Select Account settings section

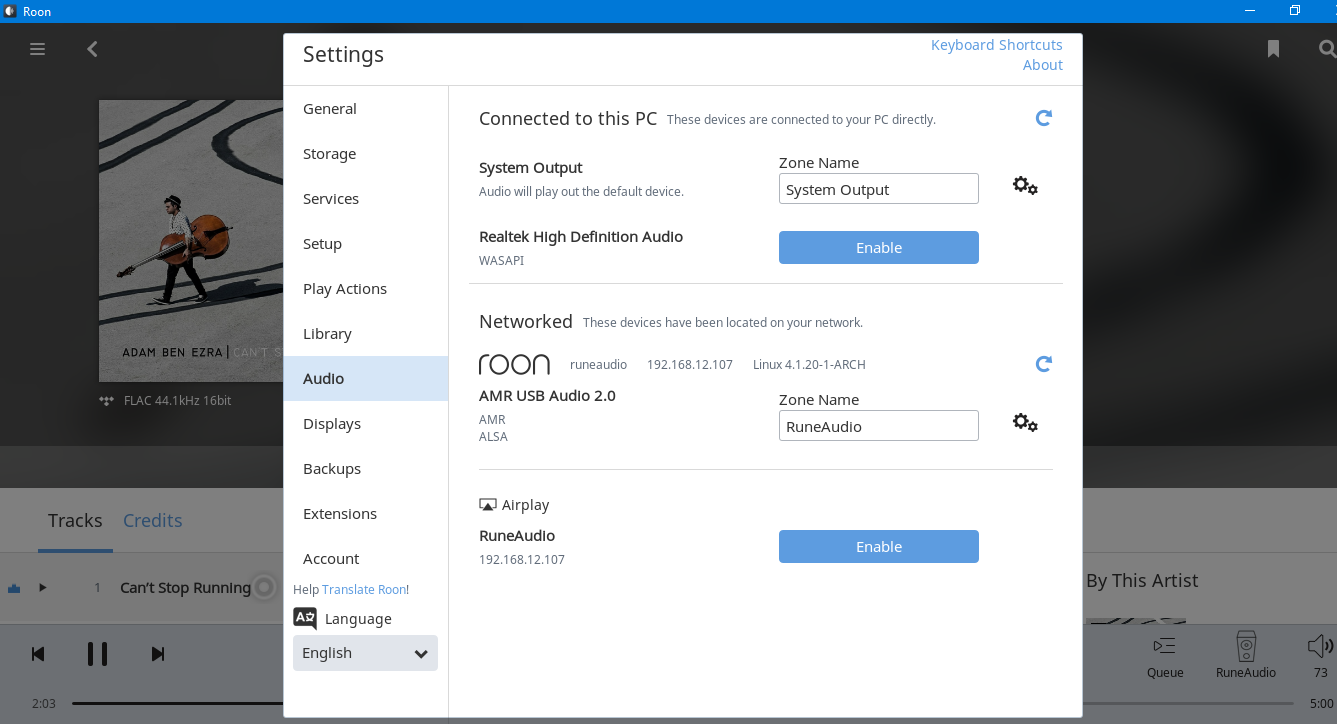(366, 559)
